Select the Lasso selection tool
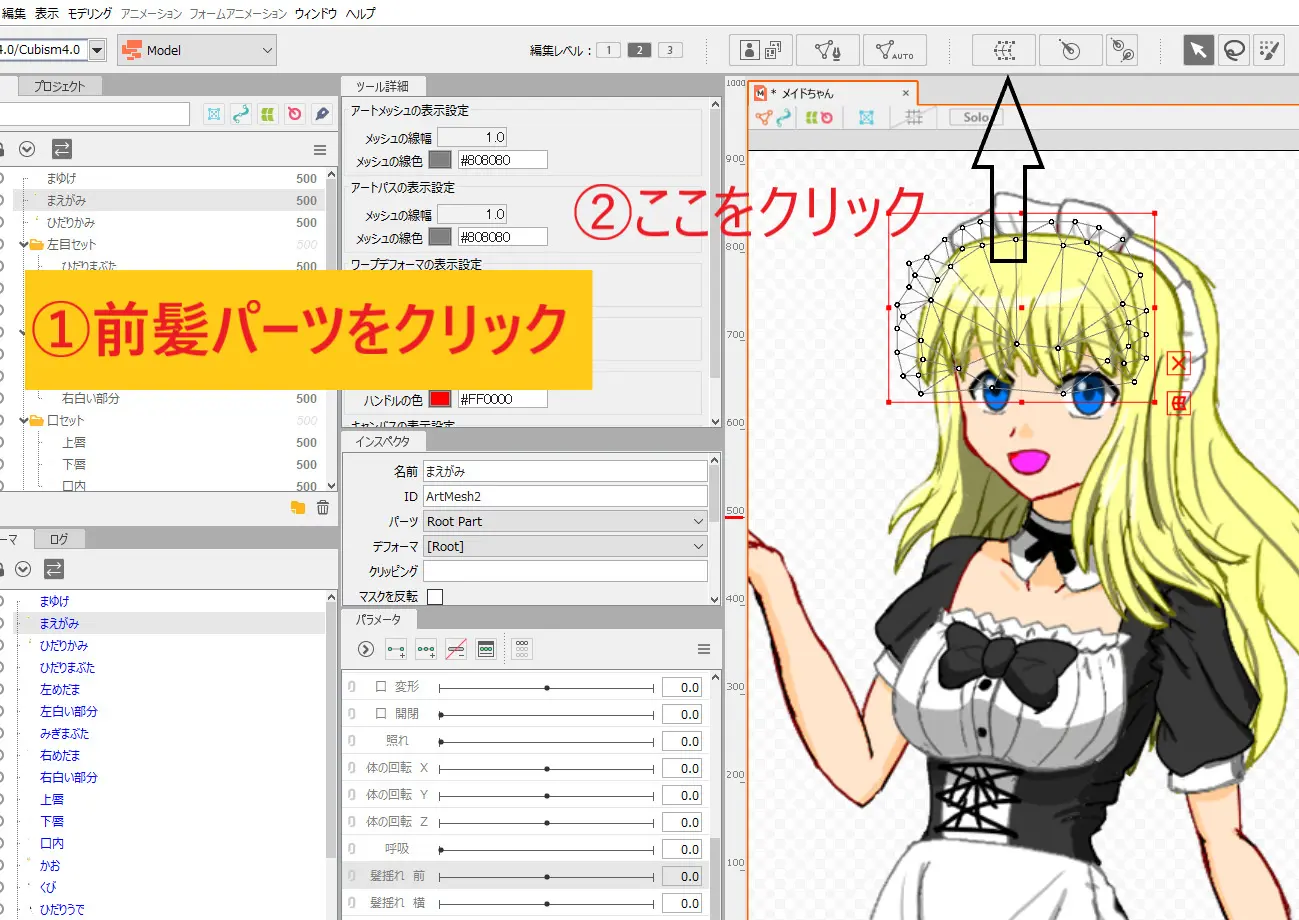This screenshot has height=920, width=1299. (x=1233, y=48)
